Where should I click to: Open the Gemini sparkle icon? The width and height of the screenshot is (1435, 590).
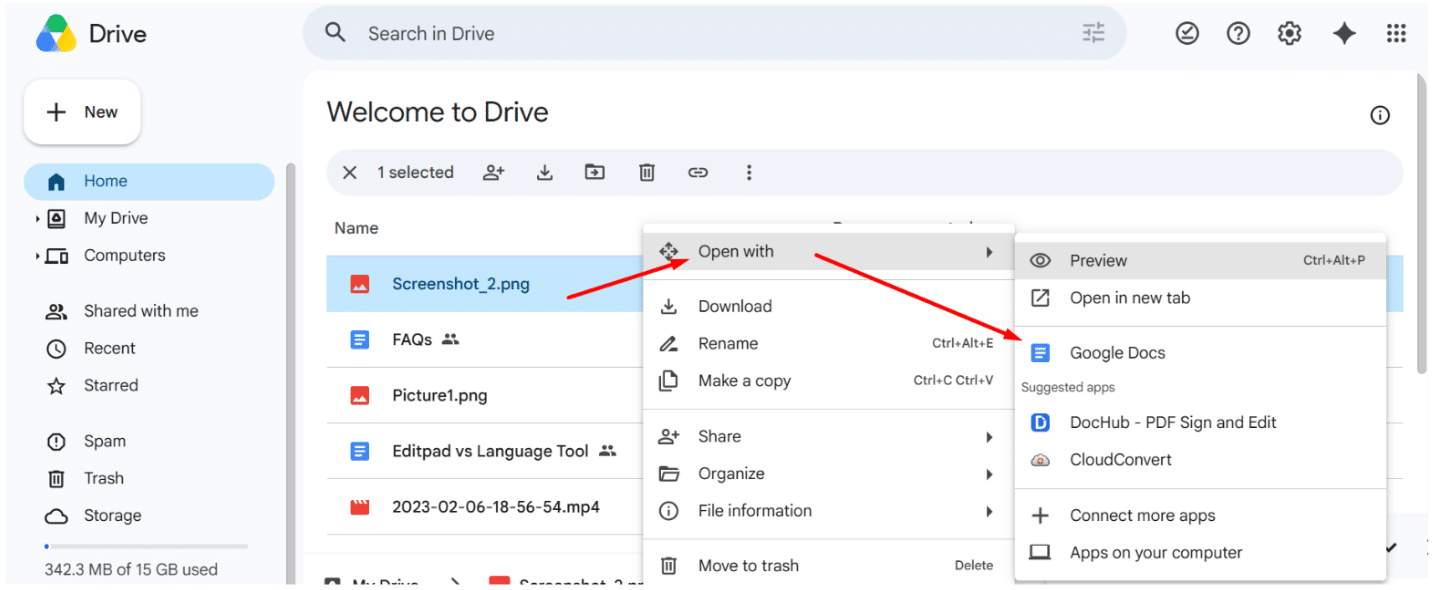click(1344, 34)
